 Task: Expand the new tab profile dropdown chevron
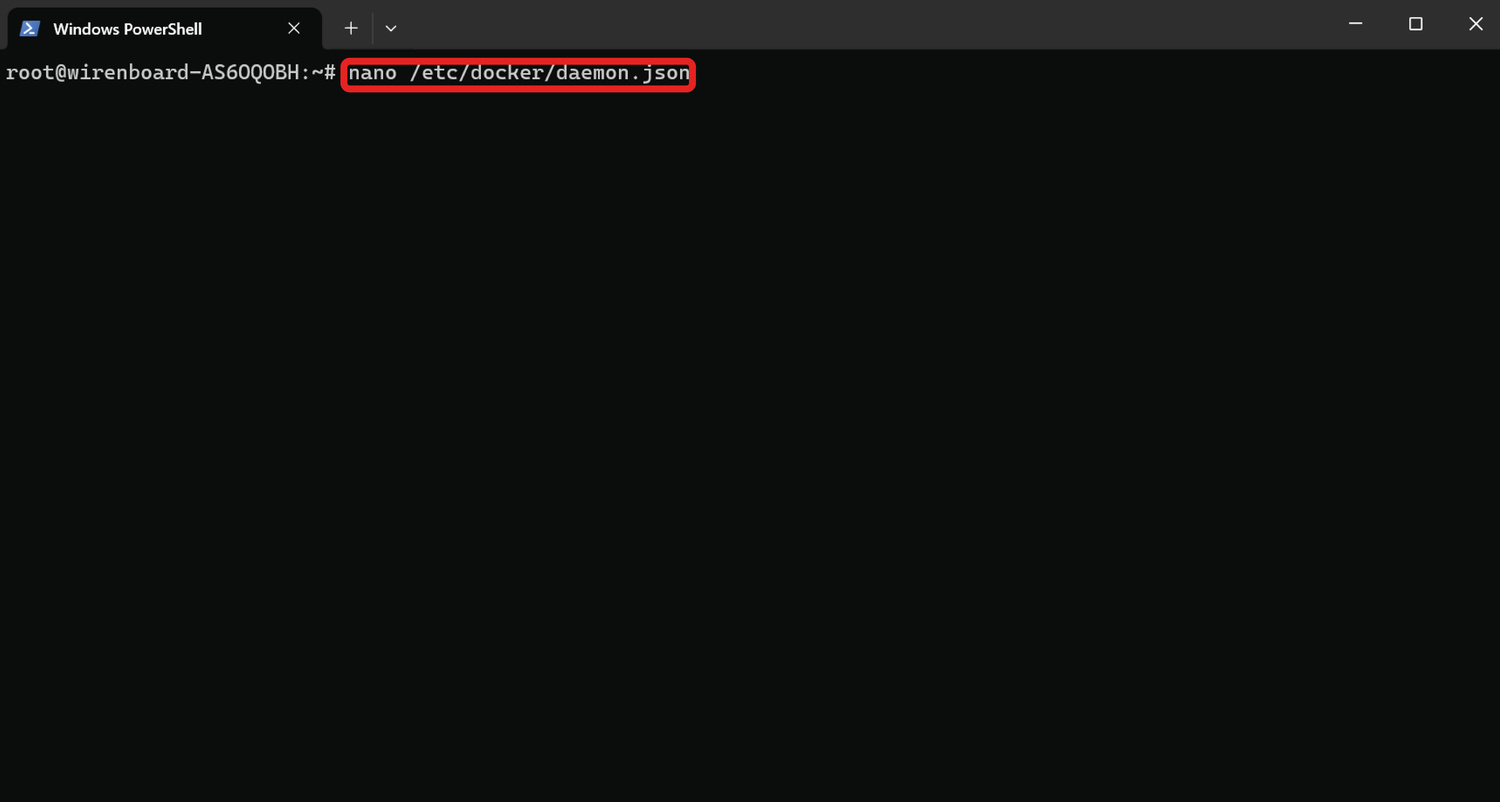[x=391, y=29]
